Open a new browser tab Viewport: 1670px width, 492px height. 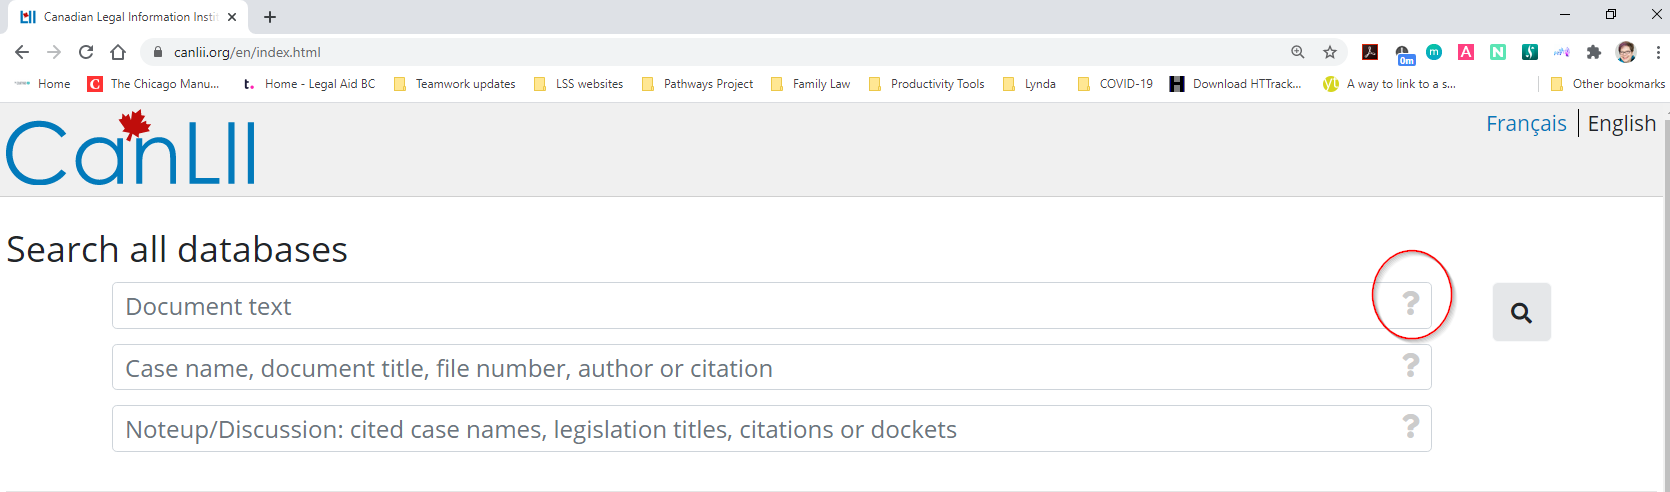(270, 17)
